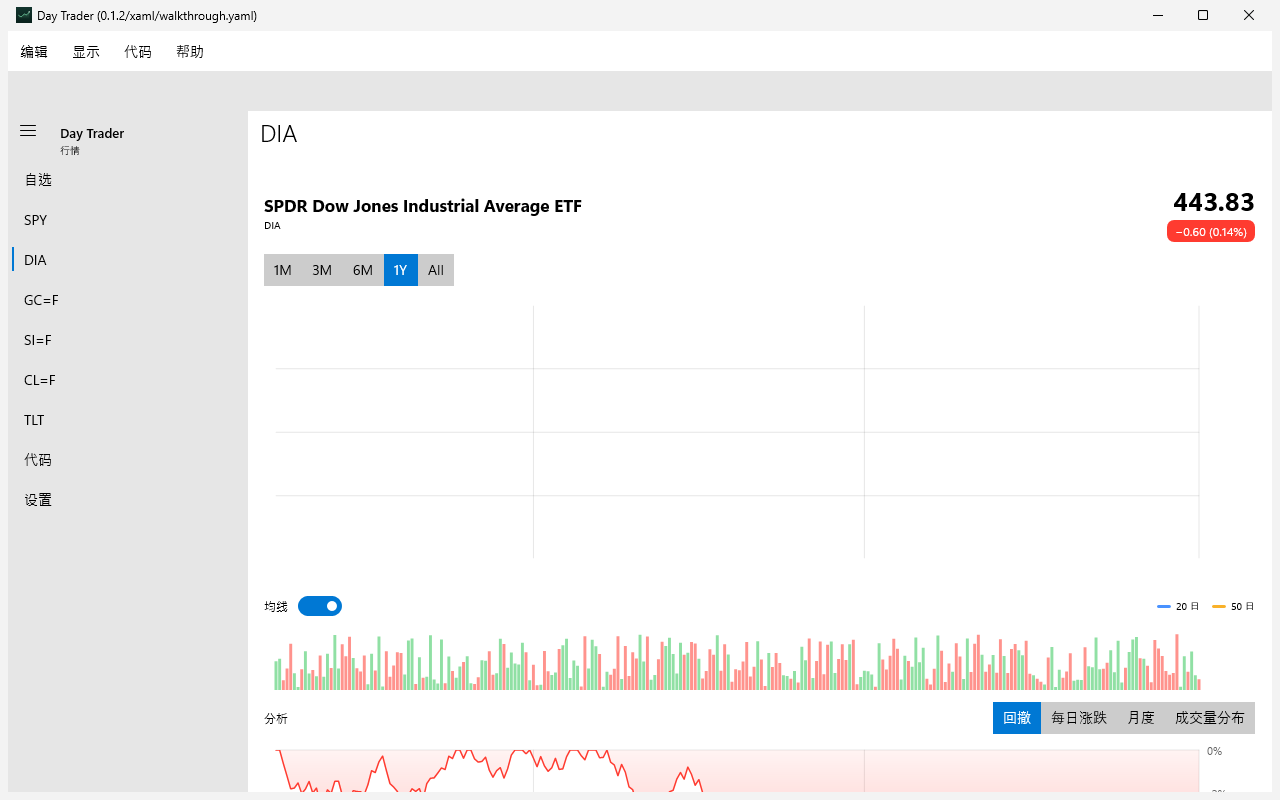Image resolution: width=1280 pixels, height=800 pixels.
Task: Select the 回撤 analysis tab
Action: point(1017,718)
